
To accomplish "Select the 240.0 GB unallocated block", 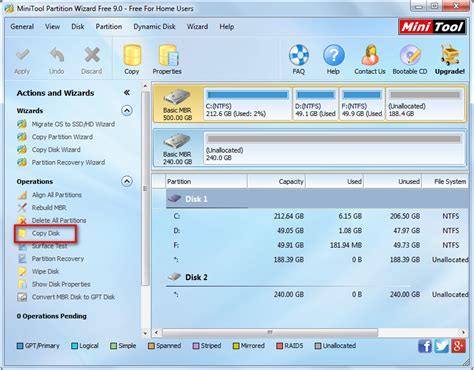I will (x=334, y=148).
